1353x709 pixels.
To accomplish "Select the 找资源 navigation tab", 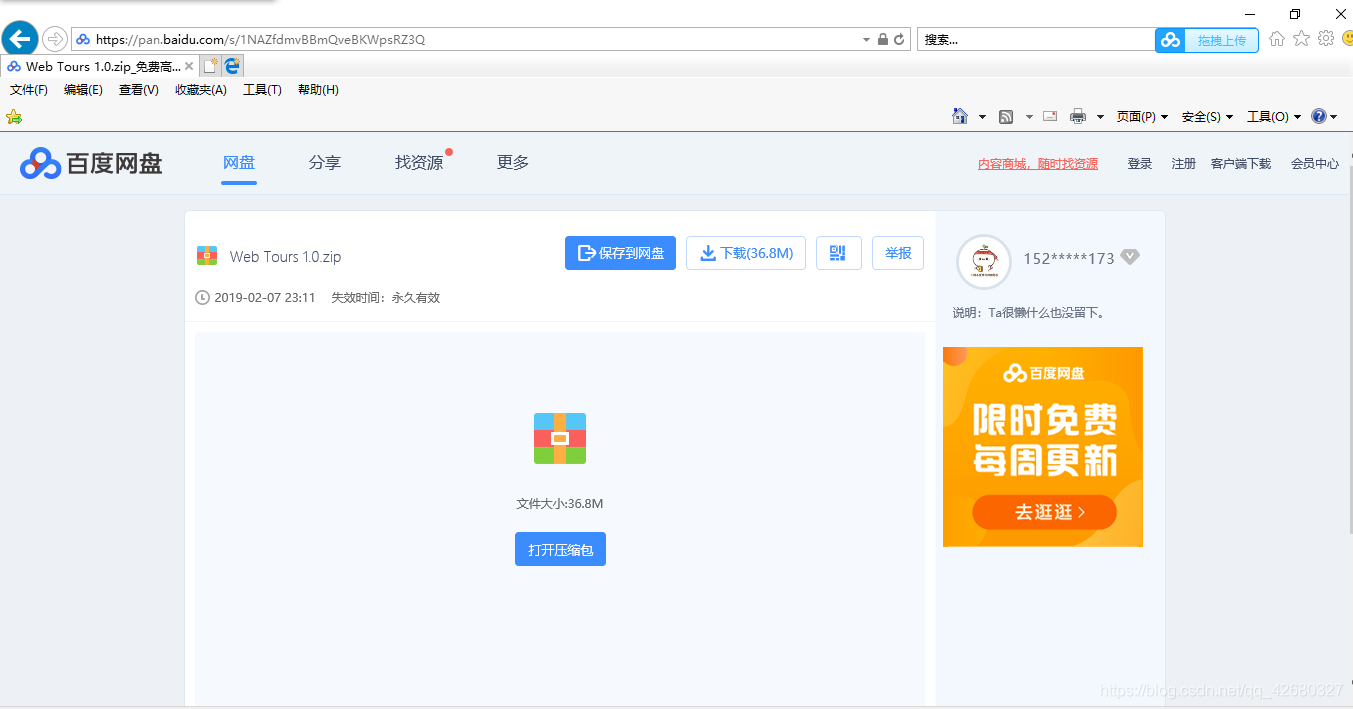I will click(x=419, y=163).
